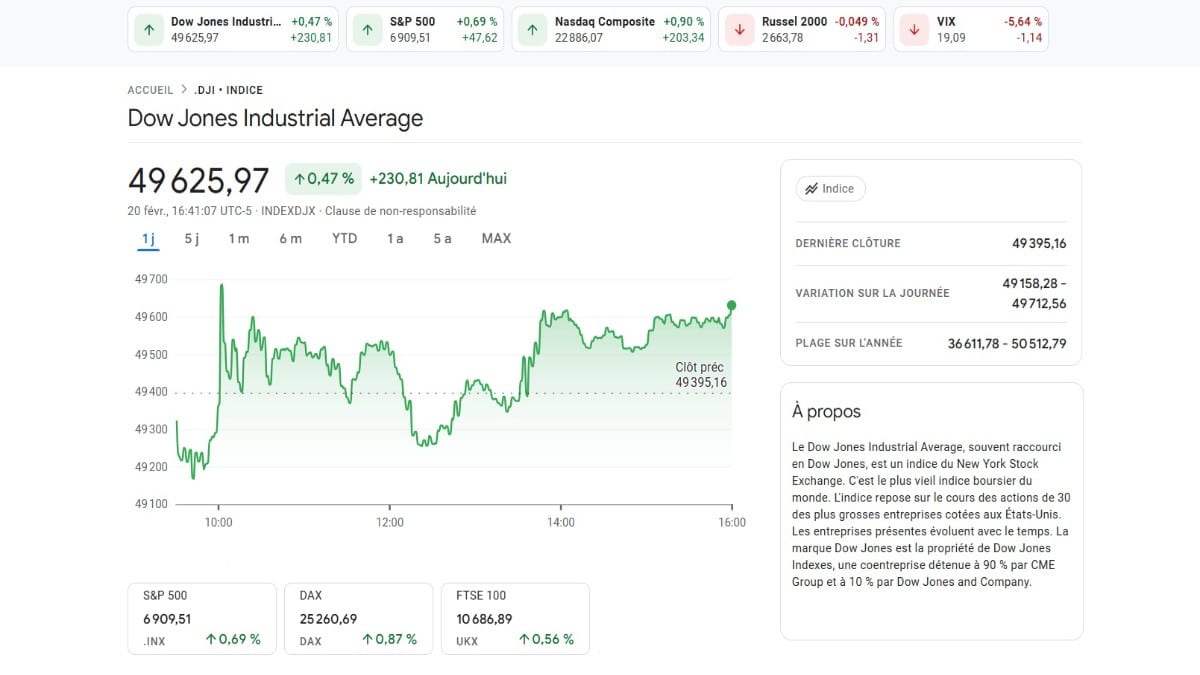This screenshot has height=675, width=1200.
Task: Open Clause de non-responsabilité link
Action: 400,211
